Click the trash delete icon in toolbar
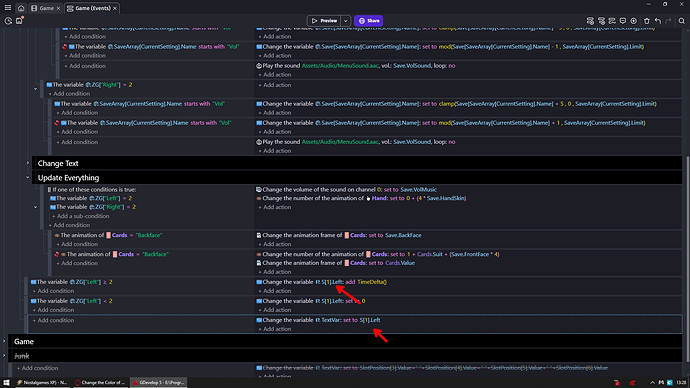690x388 pixels. pyautogui.click(x=646, y=21)
